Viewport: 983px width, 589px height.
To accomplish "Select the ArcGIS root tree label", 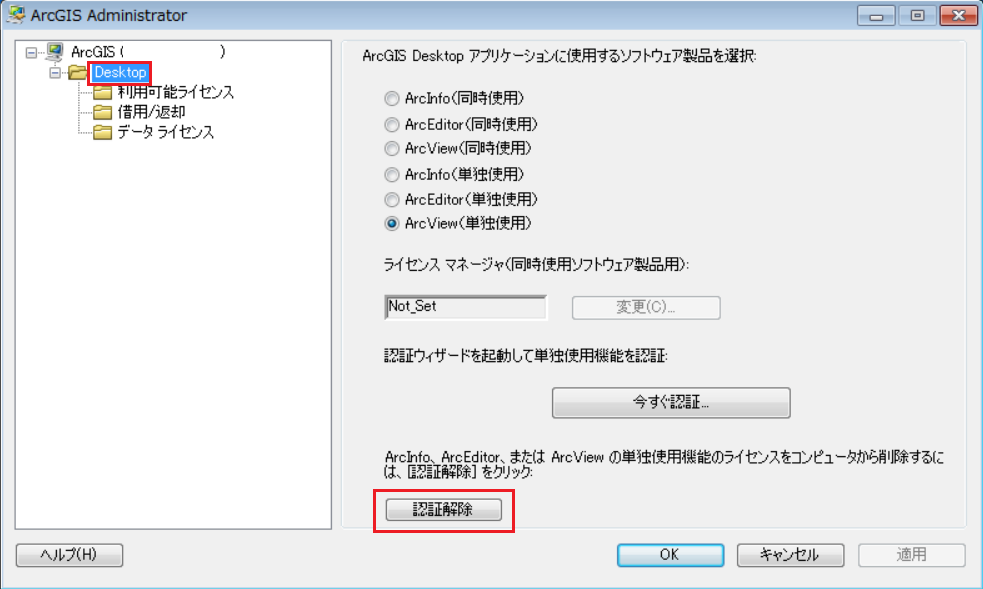I will [x=148, y=52].
